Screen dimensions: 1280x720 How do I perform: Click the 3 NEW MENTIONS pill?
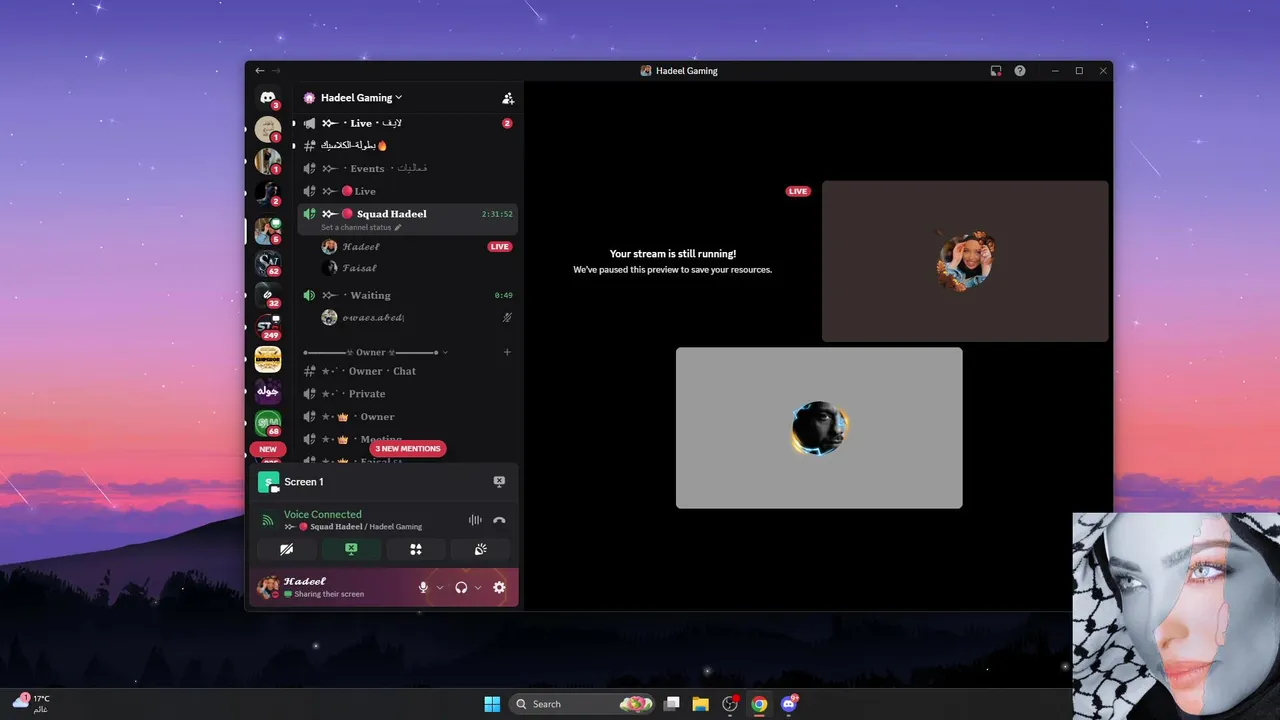[408, 449]
